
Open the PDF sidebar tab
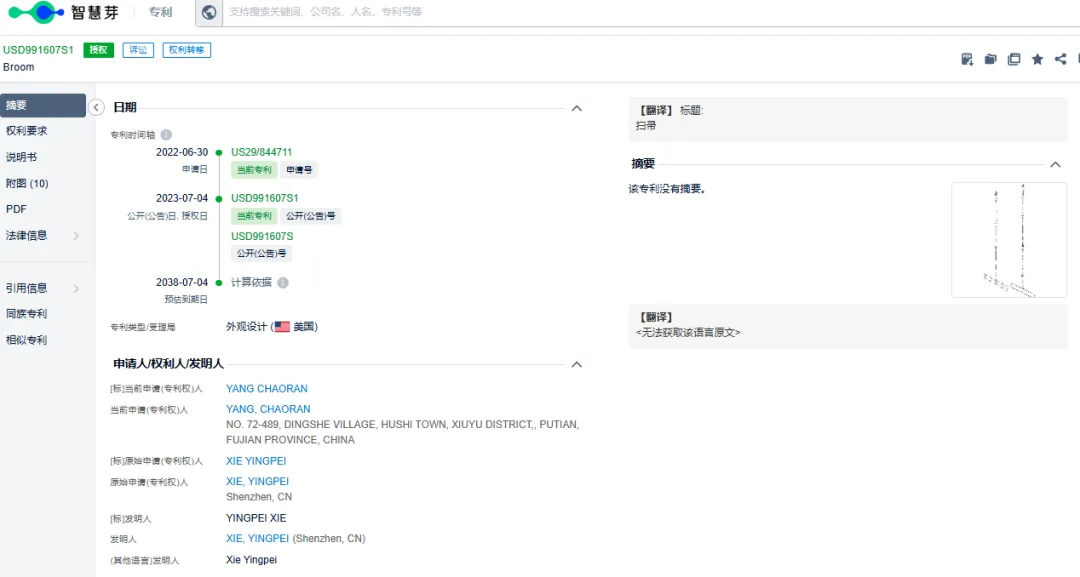pyautogui.click(x=16, y=209)
